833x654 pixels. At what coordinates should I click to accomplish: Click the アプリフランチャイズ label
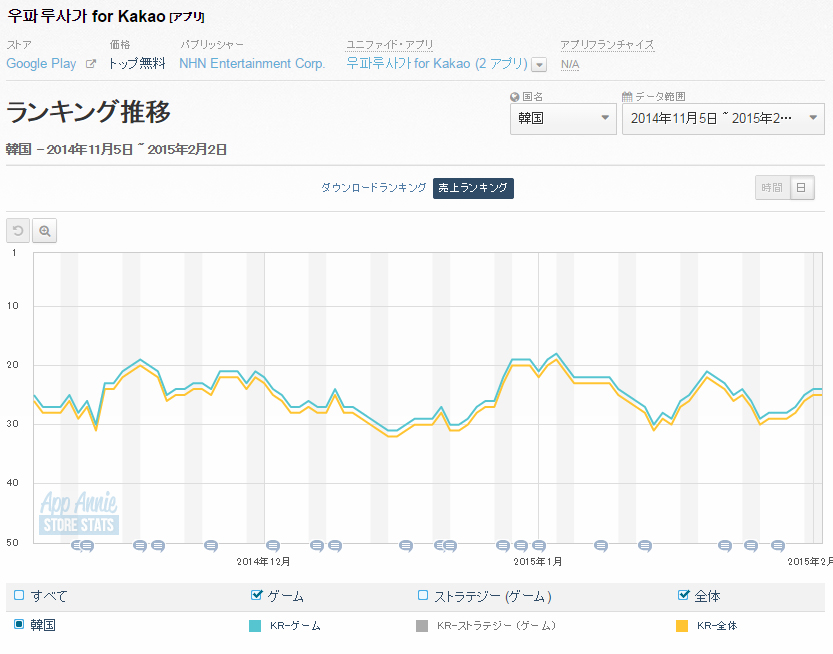click(x=607, y=45)
